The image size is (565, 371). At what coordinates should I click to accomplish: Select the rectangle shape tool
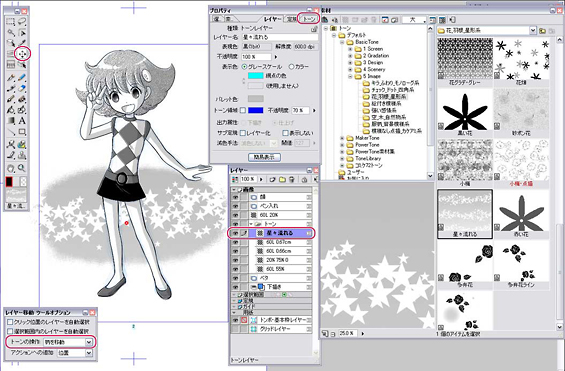22,132
